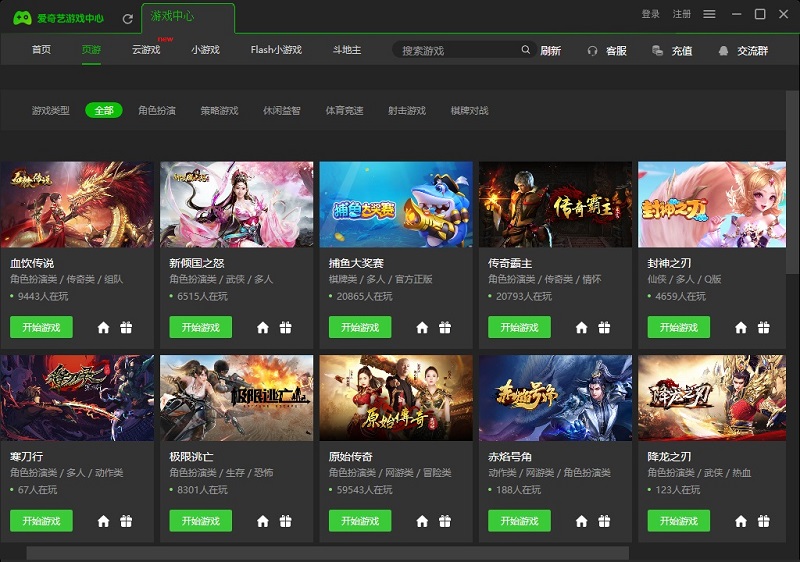Open 客服 customer service
The image size is (800, 562).
point(607,50)
